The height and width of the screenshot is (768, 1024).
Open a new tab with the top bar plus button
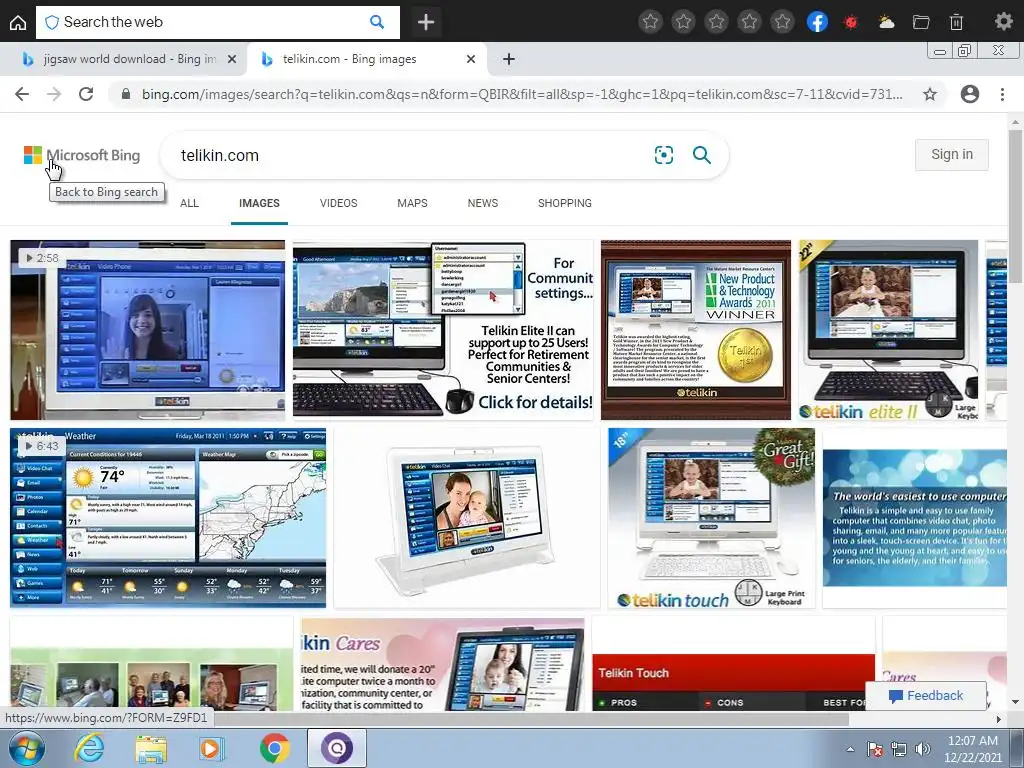click(x=426, y=22)
